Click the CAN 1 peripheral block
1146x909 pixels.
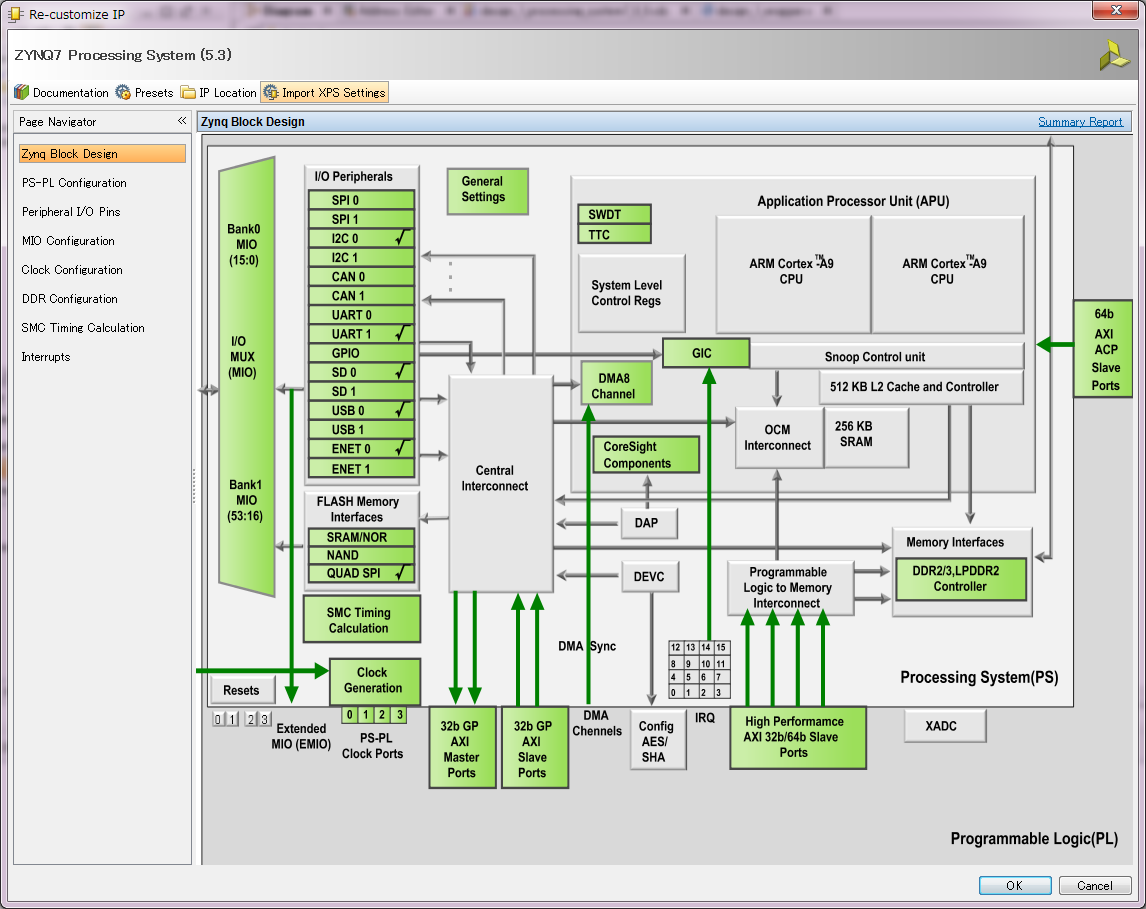tap(361, 295)
